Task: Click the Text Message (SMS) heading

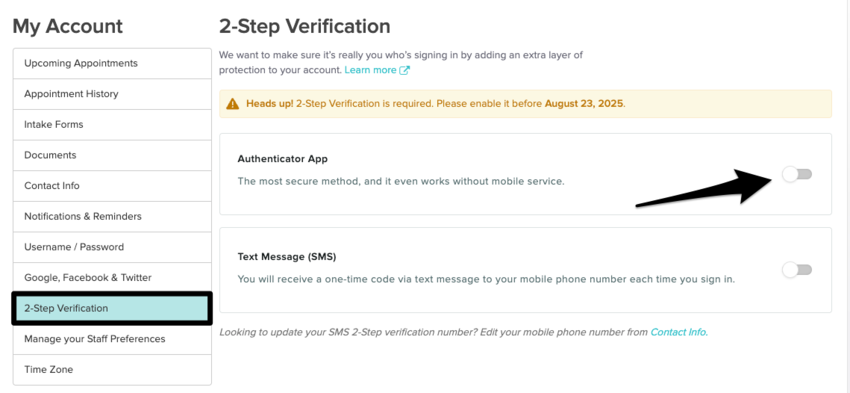Action: pyautogui.click(x=287, y=256)
